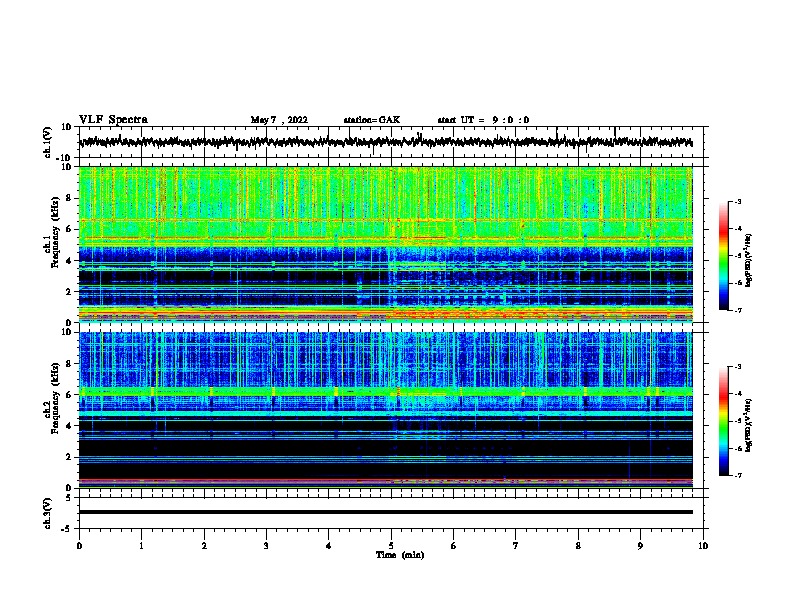
Task: Click the date text "May 7, 2022"
Action: (279, 120)
